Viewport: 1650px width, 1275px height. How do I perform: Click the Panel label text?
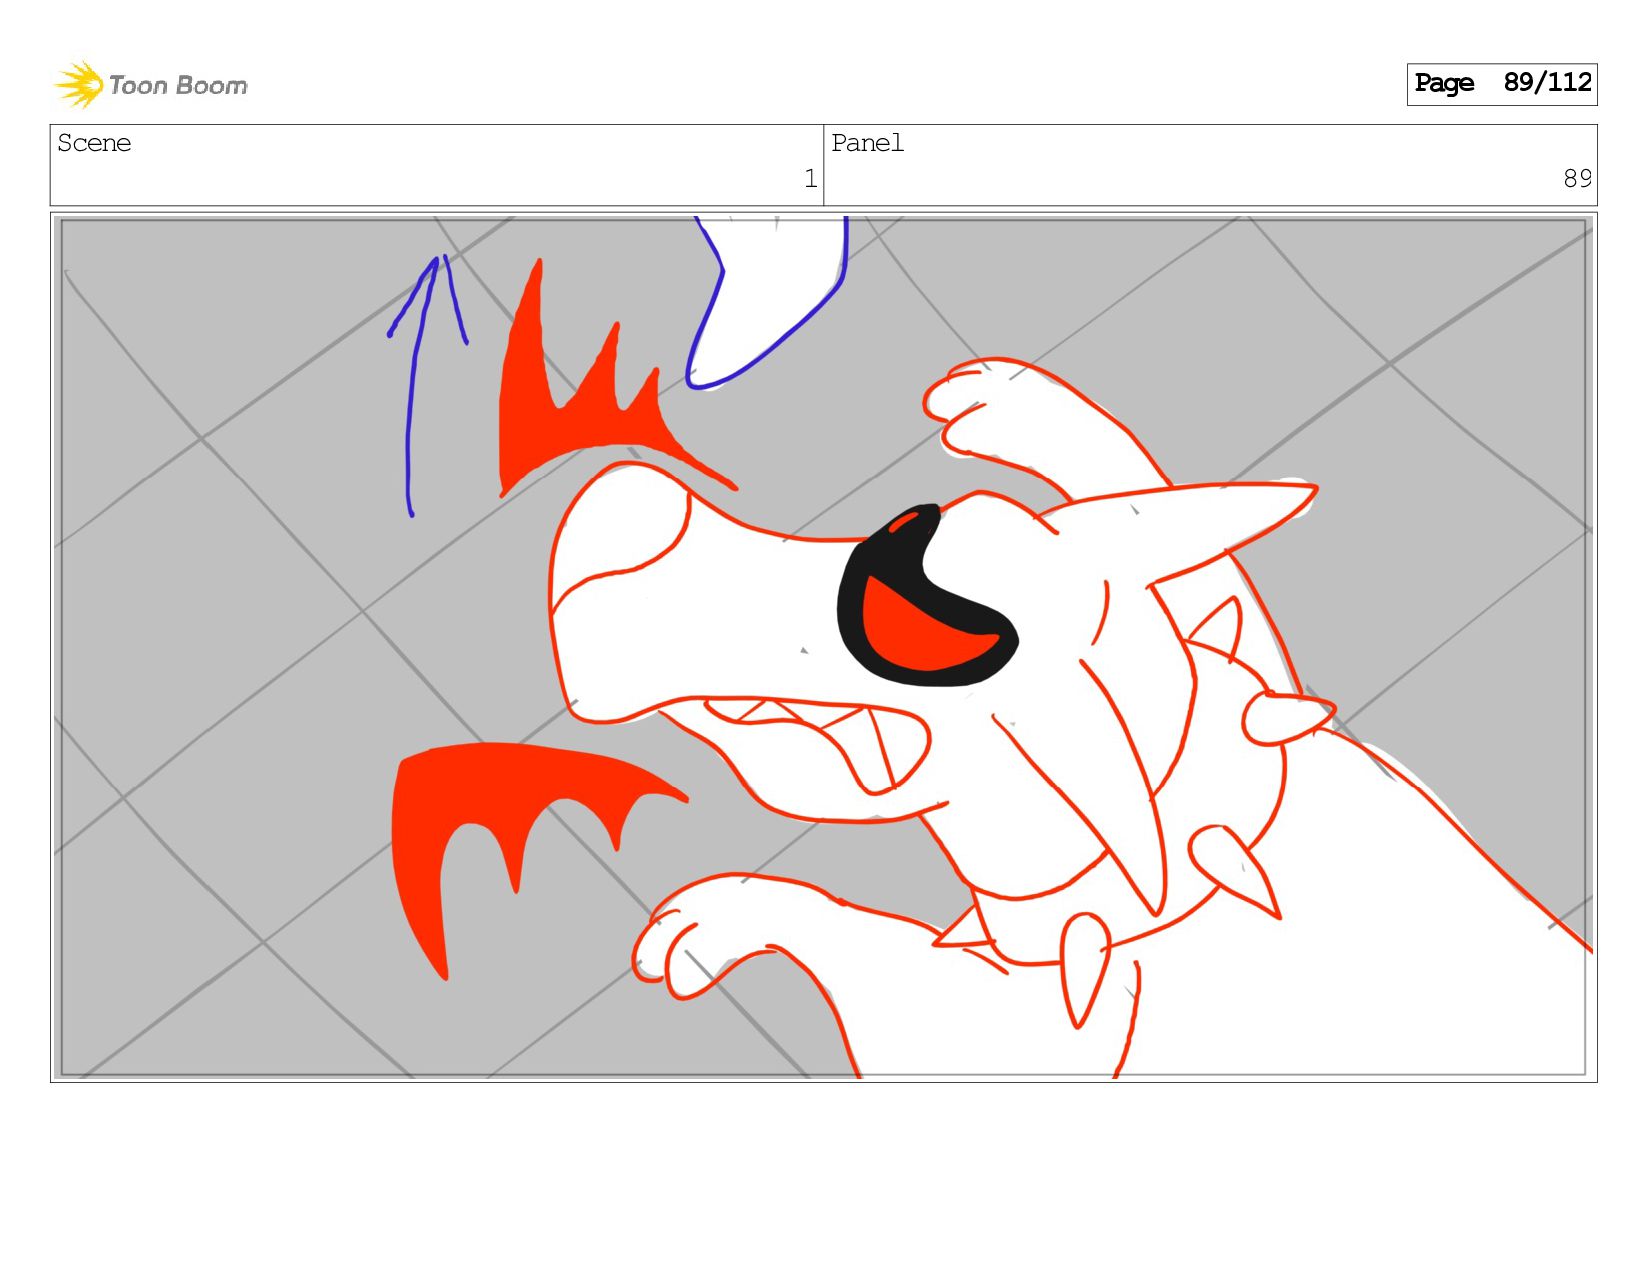867,143
